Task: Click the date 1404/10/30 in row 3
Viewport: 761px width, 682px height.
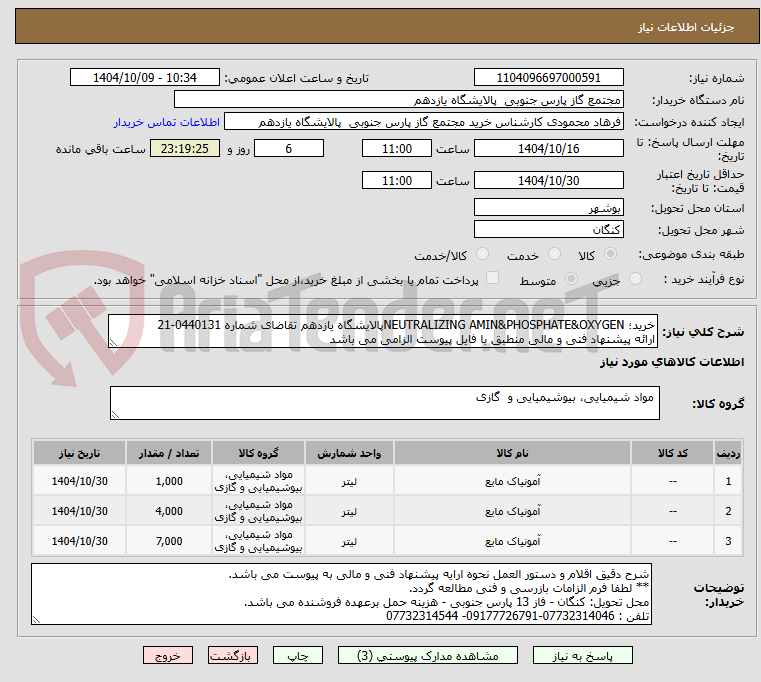Action: (80, 541)
